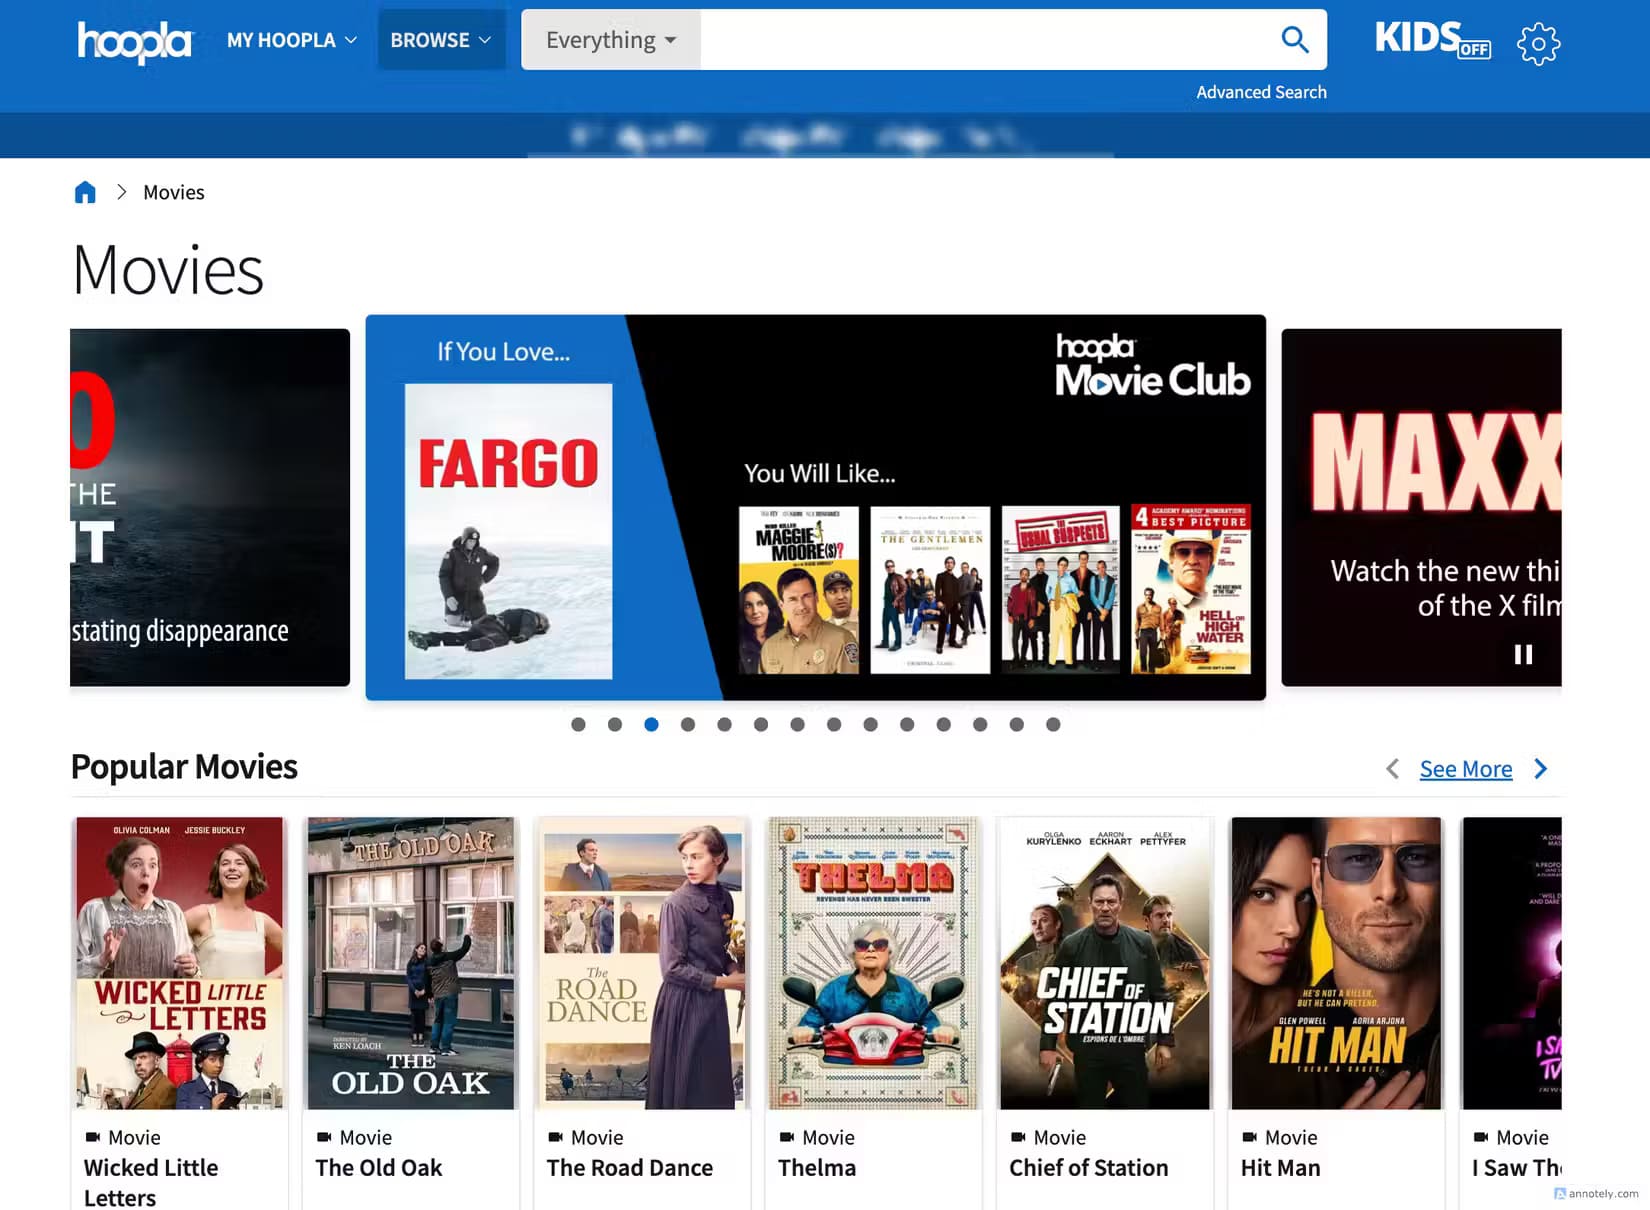Click into the search text field
This screenshot has width=1650, height=1210.
click(x=982, y=40)
